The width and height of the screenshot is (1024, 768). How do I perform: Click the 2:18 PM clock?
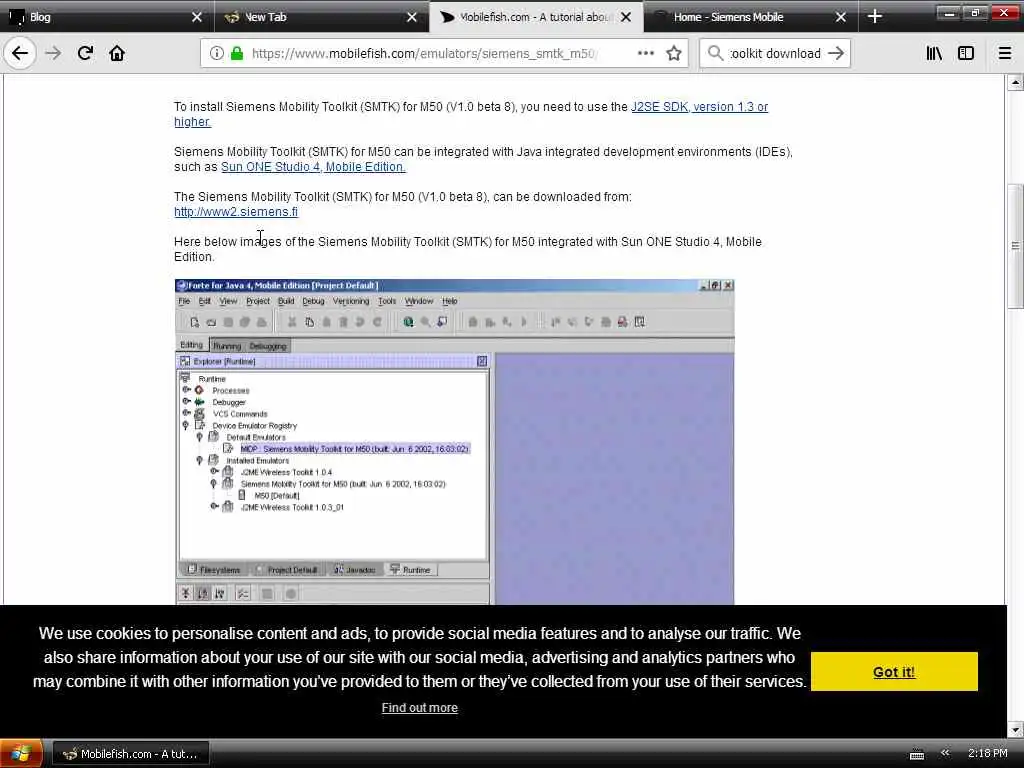tap(987, 753)
